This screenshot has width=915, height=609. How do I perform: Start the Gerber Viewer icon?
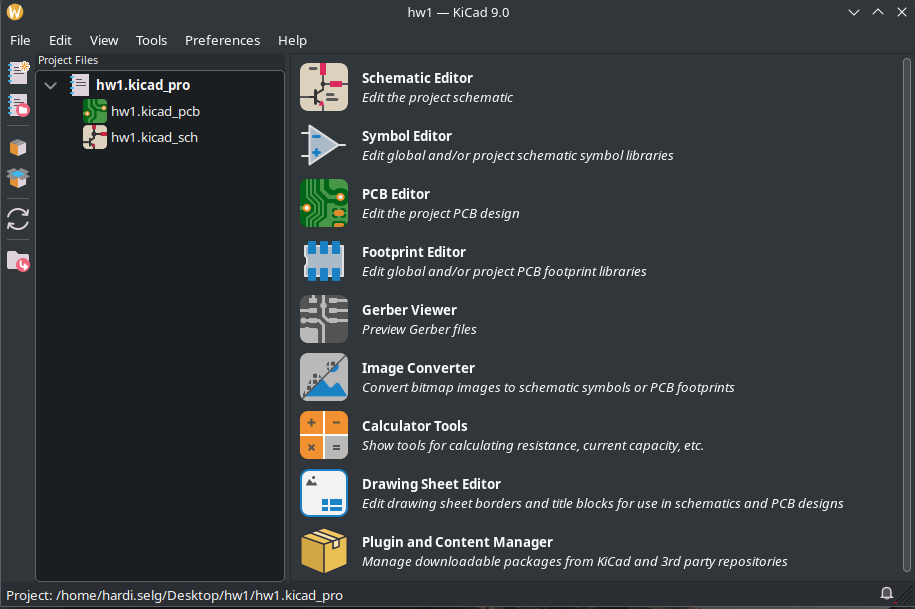click(324, 319)
